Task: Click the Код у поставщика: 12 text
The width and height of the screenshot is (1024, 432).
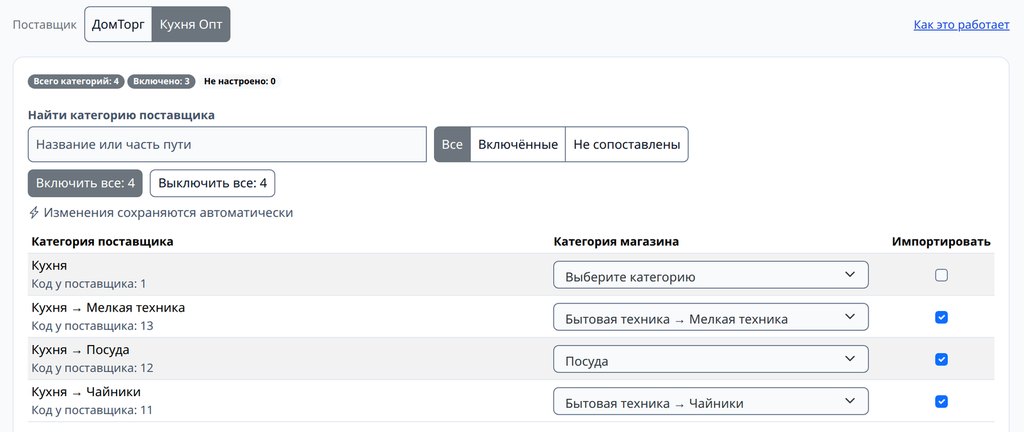Action: point(92,368)
